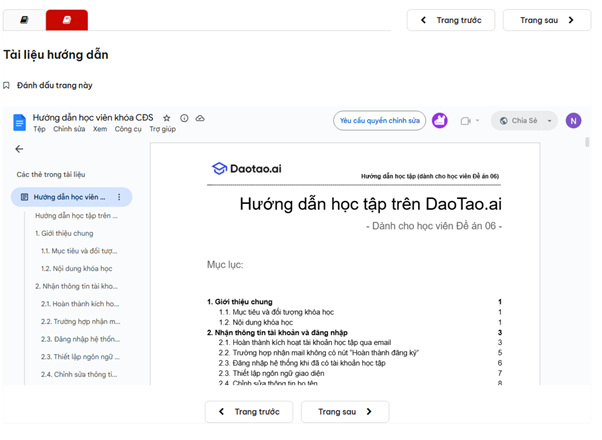Click the bottom Trang trước button

click(x=249, y=412)
